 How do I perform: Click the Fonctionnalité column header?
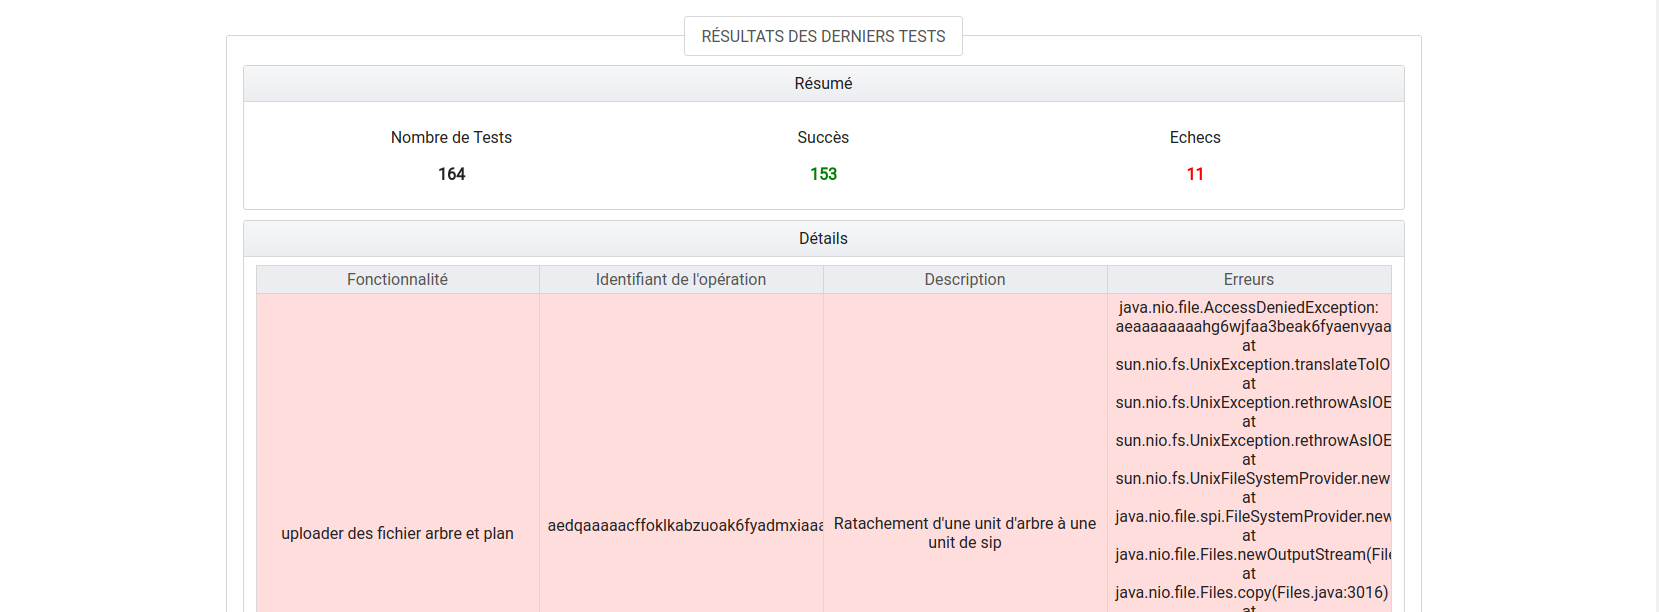point(397,280)
